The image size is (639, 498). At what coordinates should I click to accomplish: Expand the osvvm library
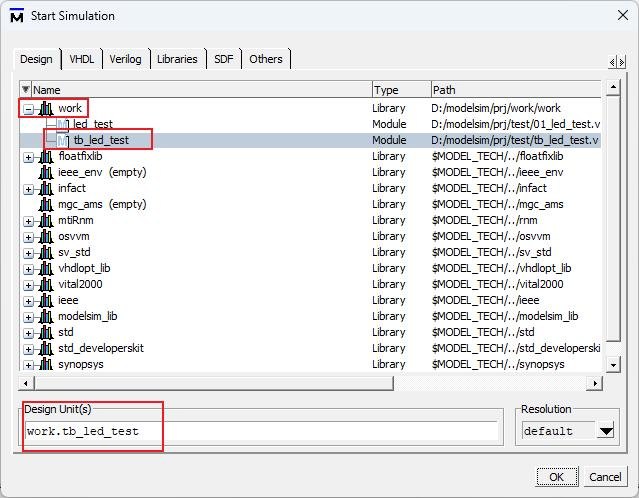(28, 237)
